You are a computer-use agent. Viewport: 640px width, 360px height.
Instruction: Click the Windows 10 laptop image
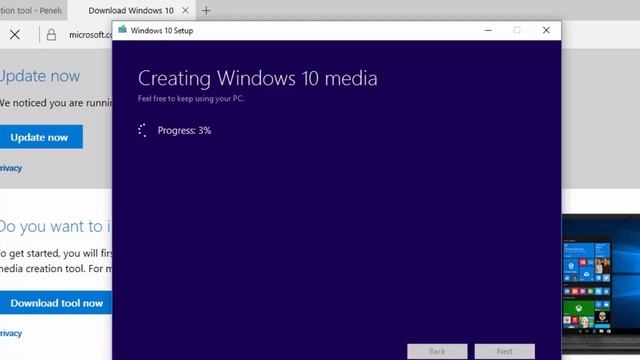[x=601, y=284]
